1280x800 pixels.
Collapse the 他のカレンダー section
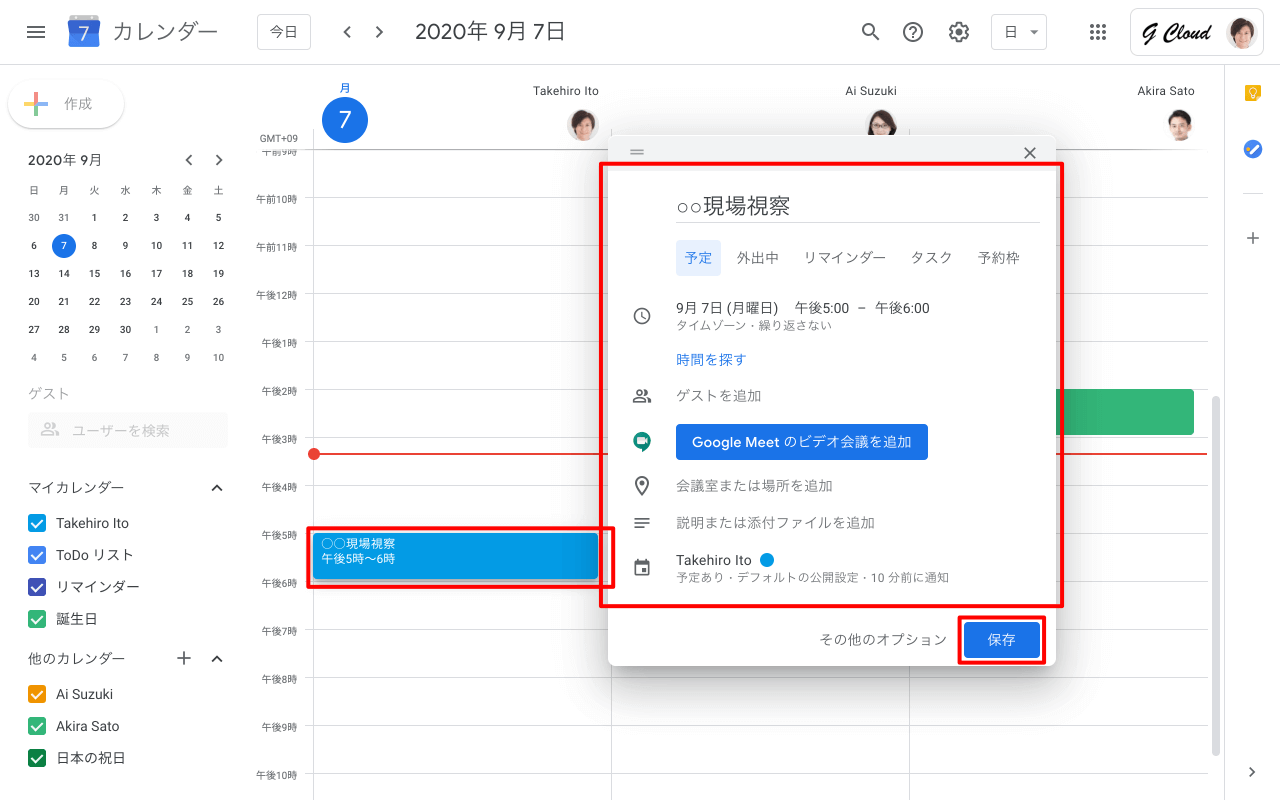[x=217, y=658]
